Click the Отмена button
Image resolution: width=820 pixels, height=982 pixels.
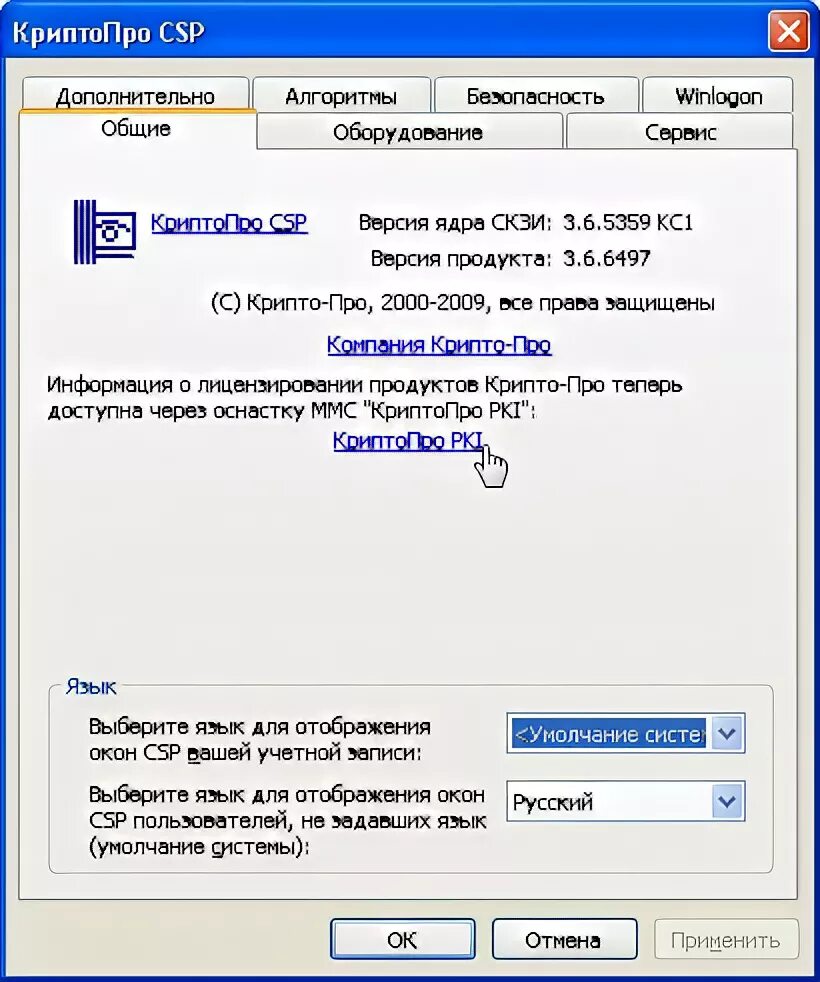point(564,939)
